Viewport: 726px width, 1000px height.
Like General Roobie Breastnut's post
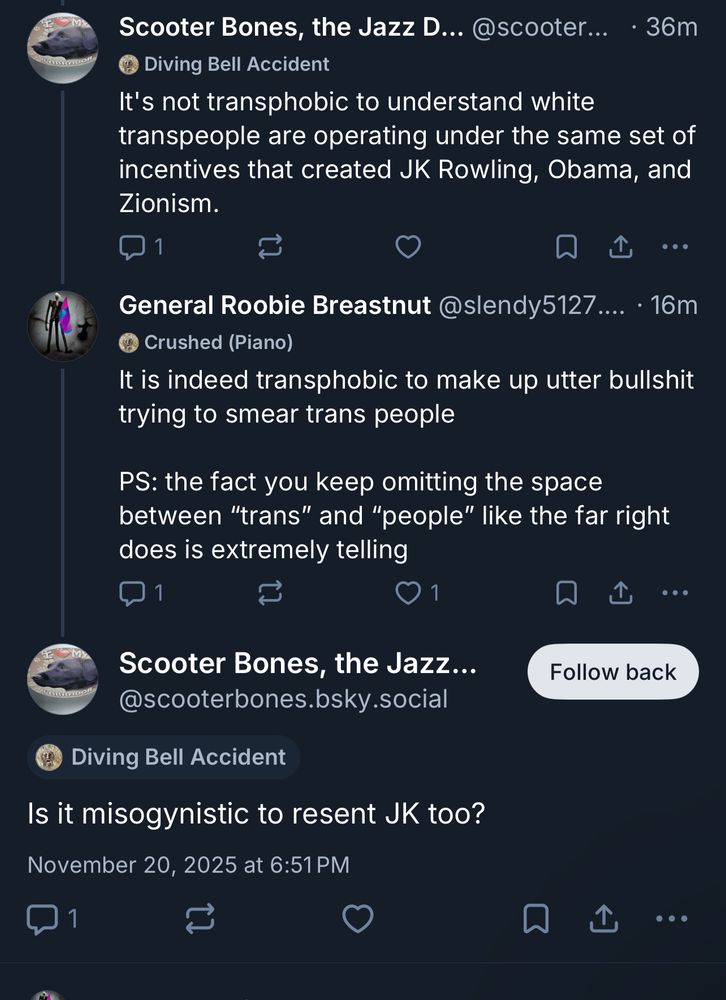[x=409, y=593]
